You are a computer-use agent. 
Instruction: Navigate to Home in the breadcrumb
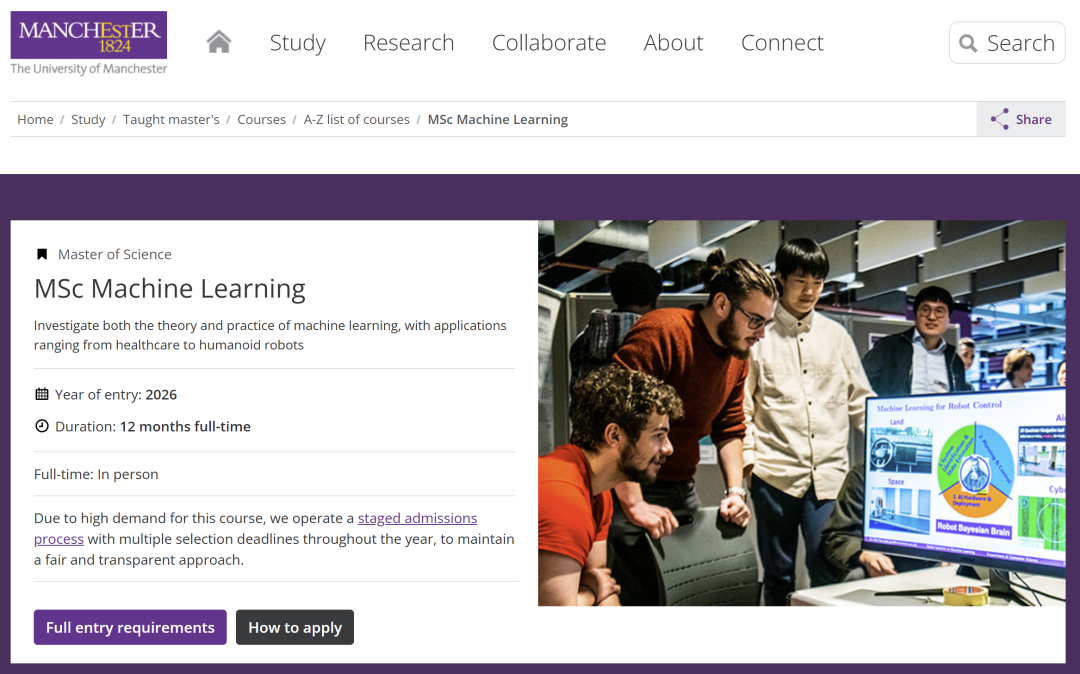point(35,119)
